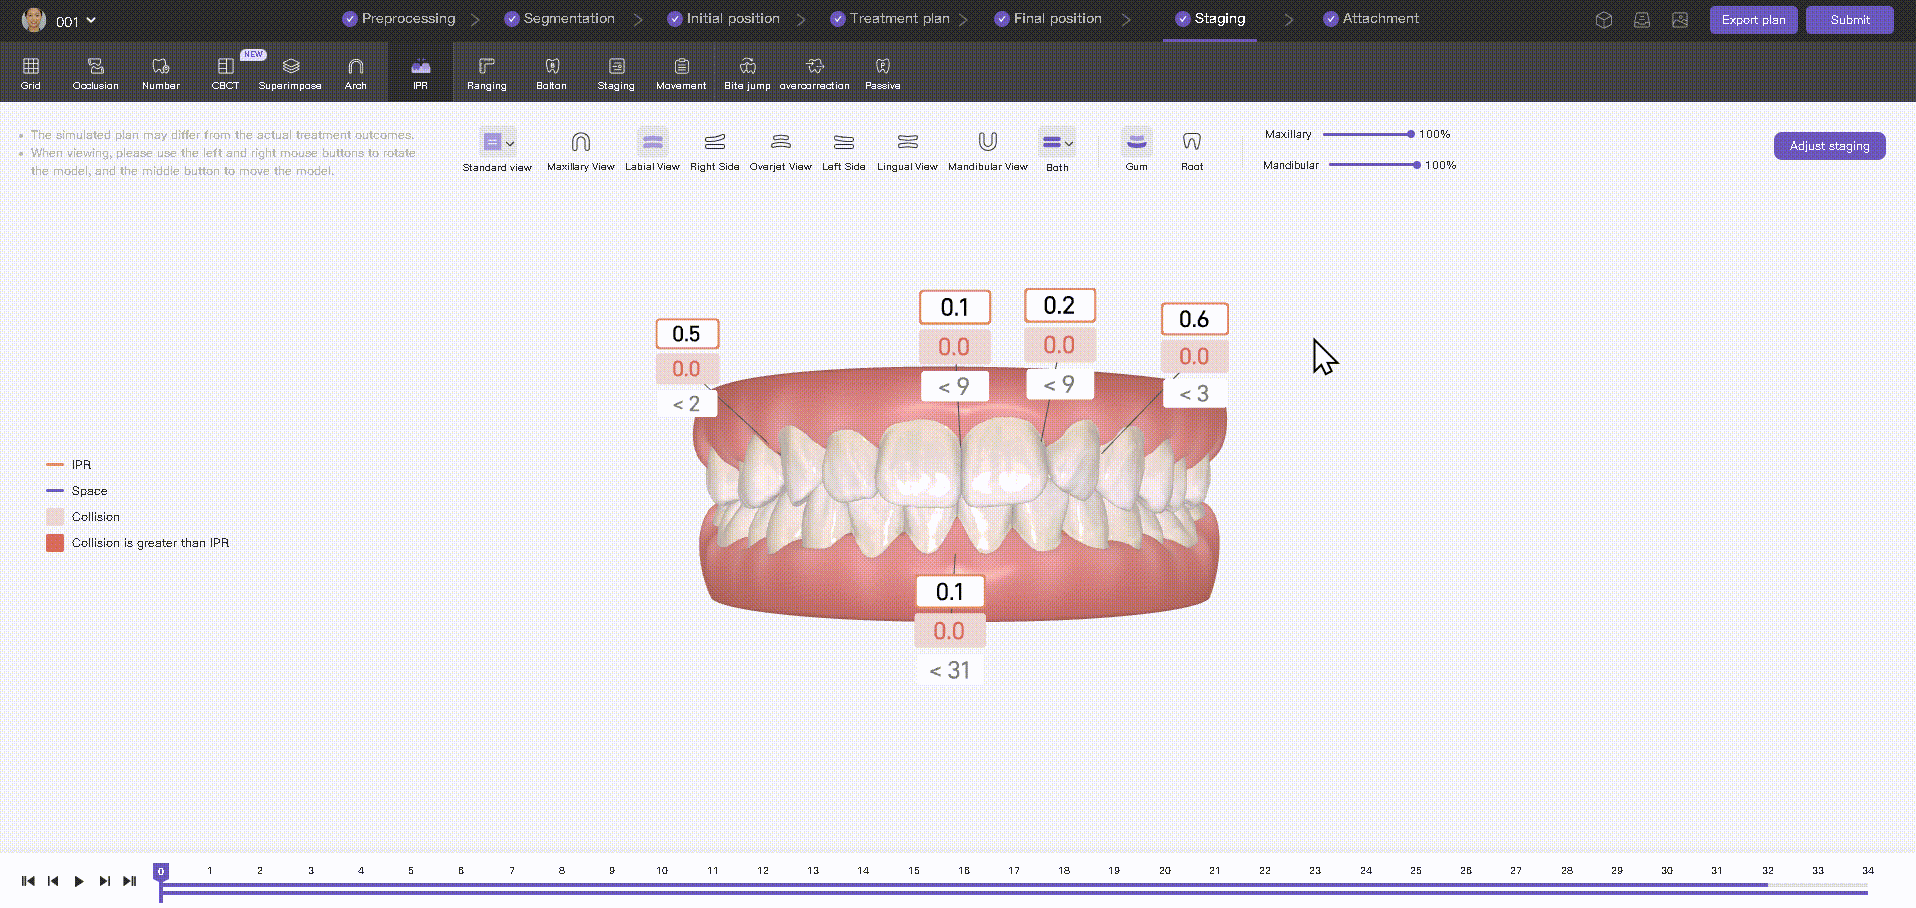Screen dimensions: 1916x908
Task: Play the staging animation
Action: click(x=79, y=881)
